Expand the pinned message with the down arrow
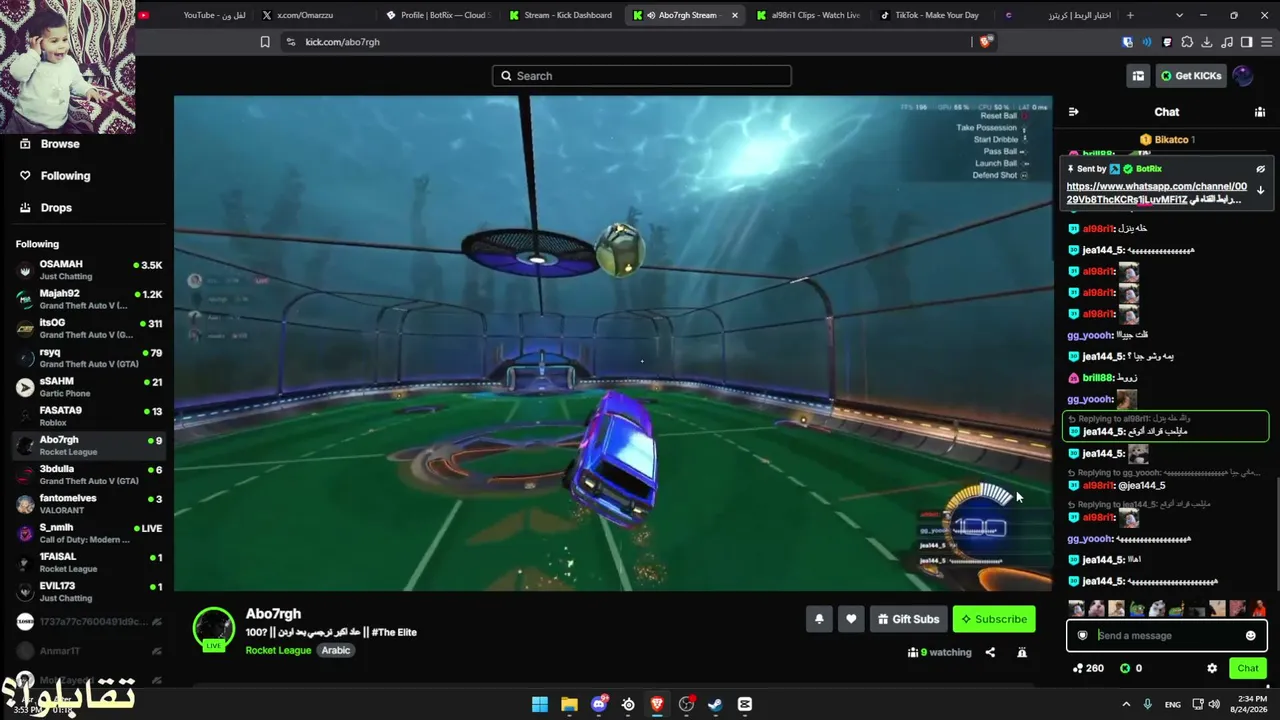The height and width of the screenshot is (720, 1280). (x=1260, y=190)
